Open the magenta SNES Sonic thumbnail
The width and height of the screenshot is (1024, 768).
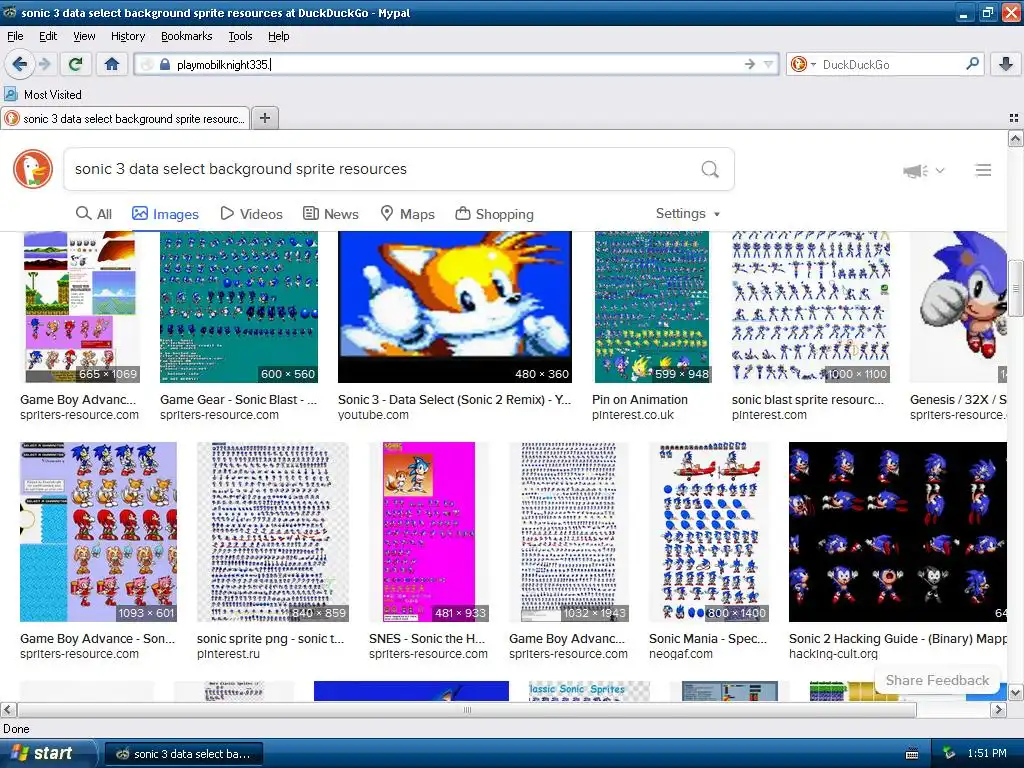coord(429,532)
